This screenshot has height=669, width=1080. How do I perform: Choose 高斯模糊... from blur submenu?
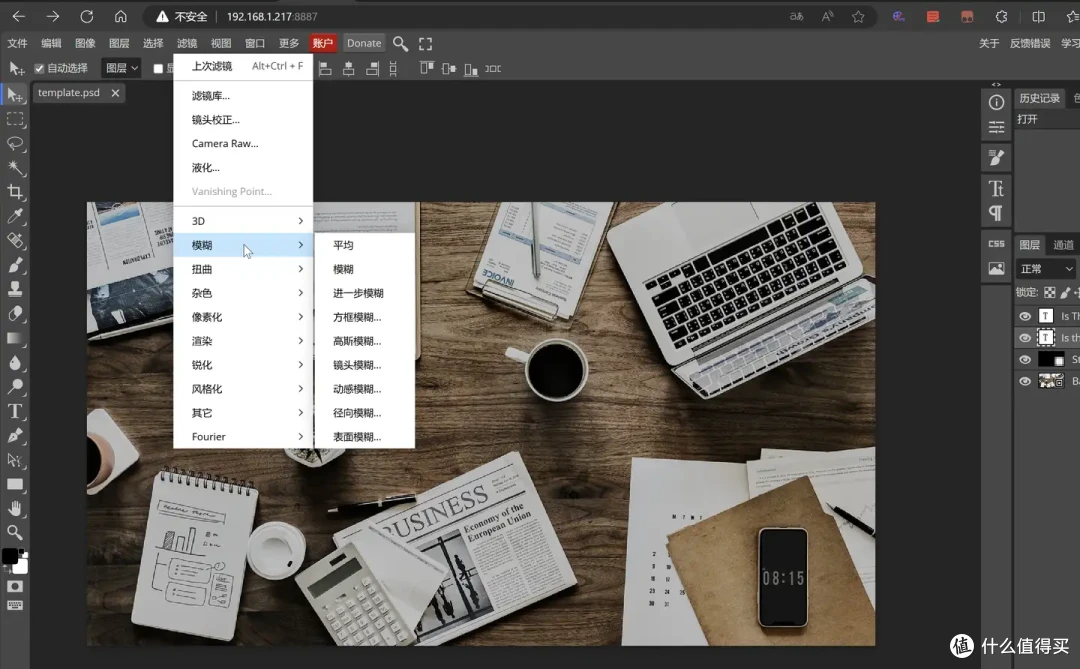[364, 341]
